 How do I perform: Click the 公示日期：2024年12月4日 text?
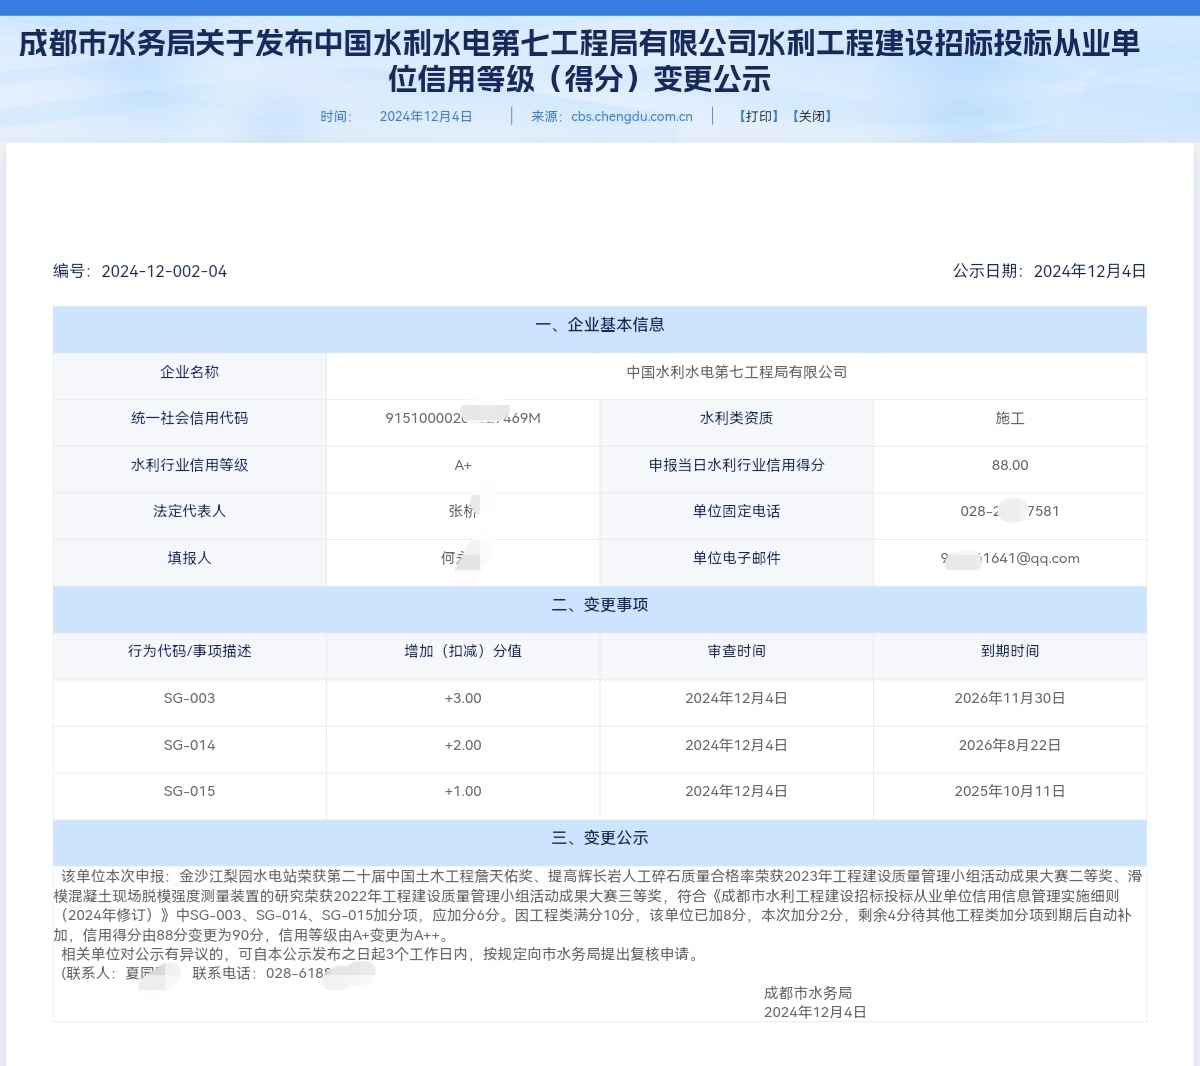[1049, 271]
